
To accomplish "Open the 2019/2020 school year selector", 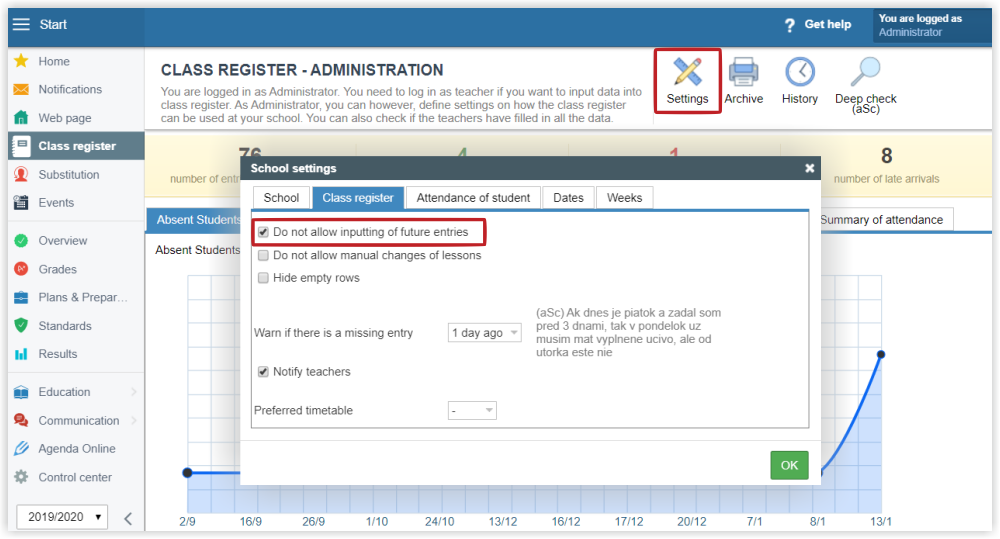I will coord(62,517).
